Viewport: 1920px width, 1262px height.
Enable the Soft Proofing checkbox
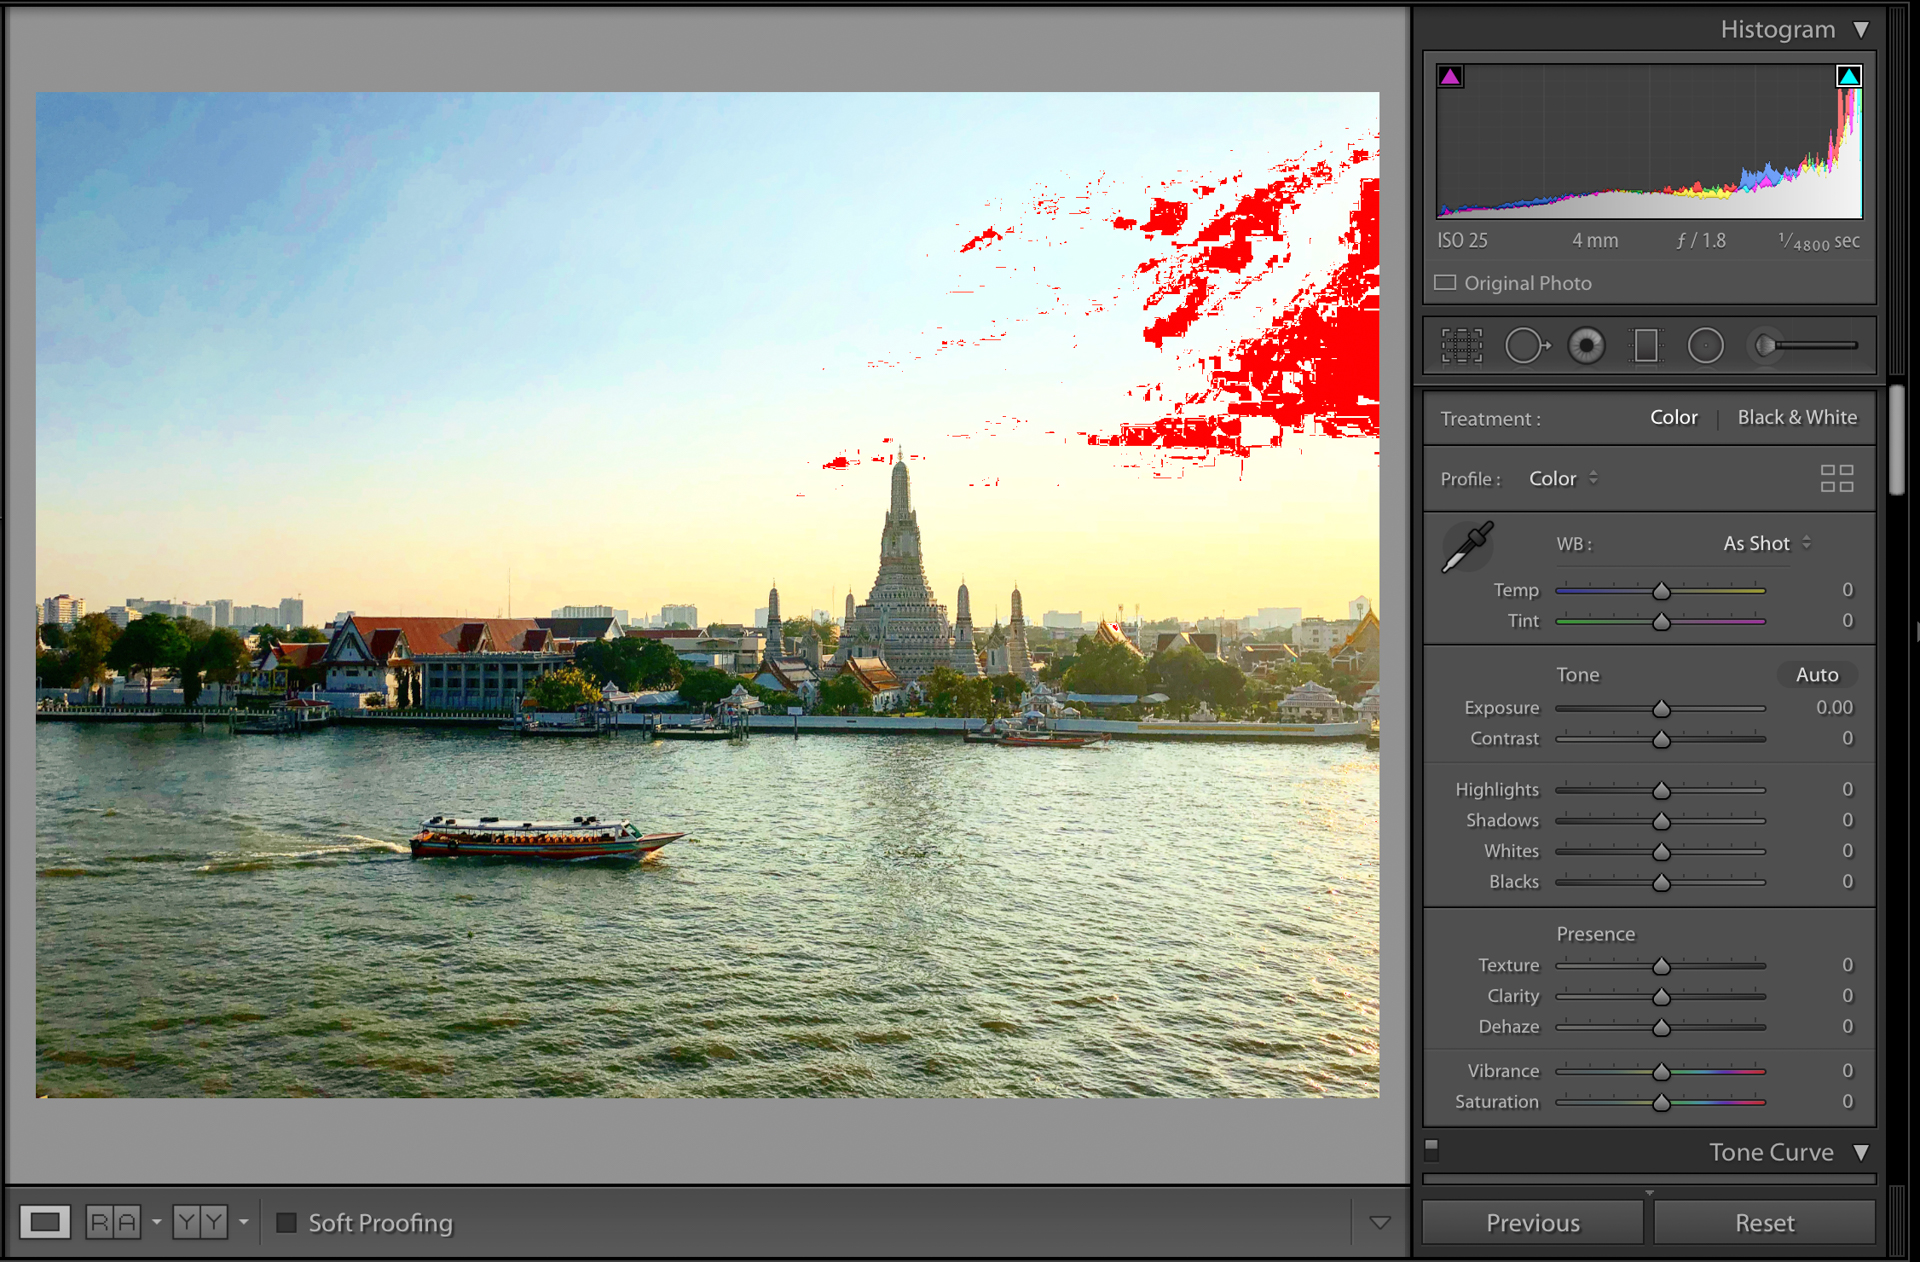pyautogui.click(x=286, y=1222)
